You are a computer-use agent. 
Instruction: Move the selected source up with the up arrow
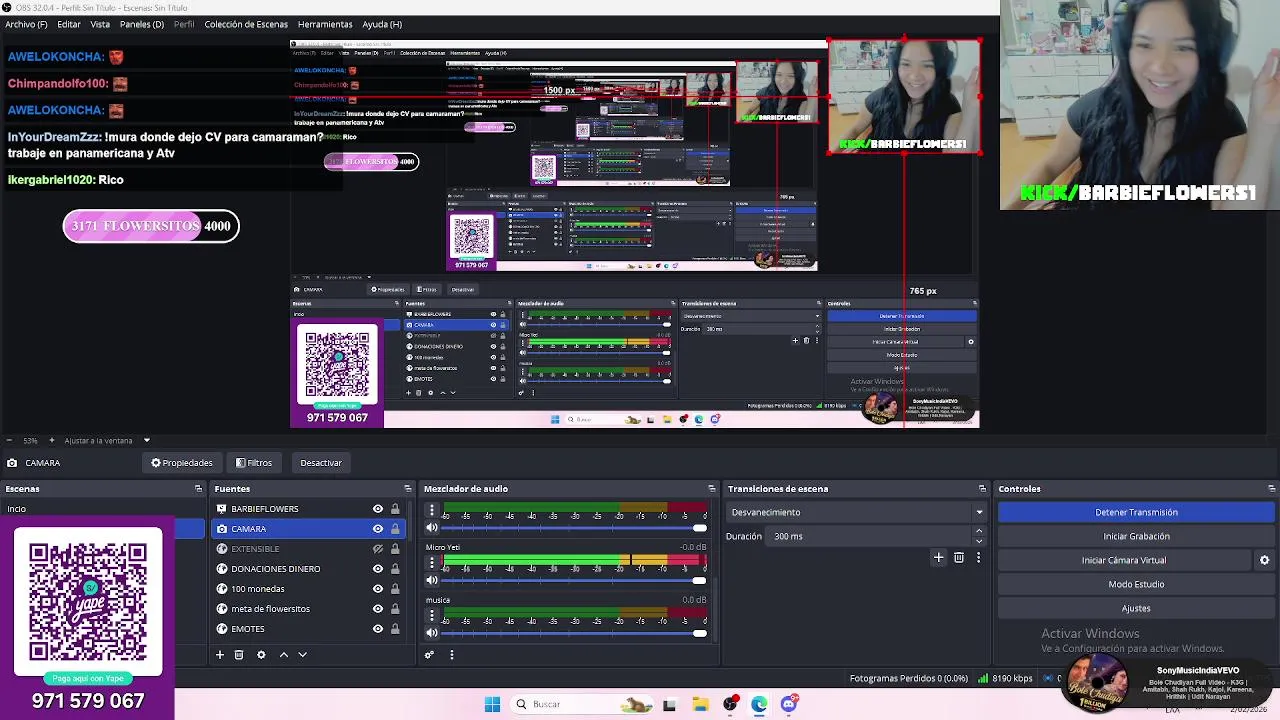pos(284,655)
